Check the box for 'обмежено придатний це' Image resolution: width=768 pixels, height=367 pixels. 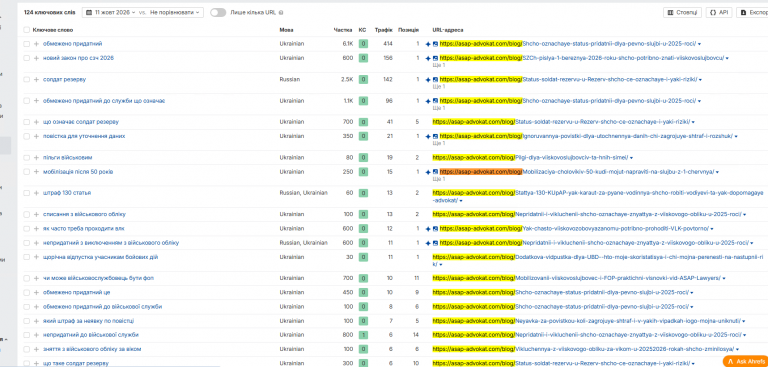pyautogui.click(x=26, y=293)
